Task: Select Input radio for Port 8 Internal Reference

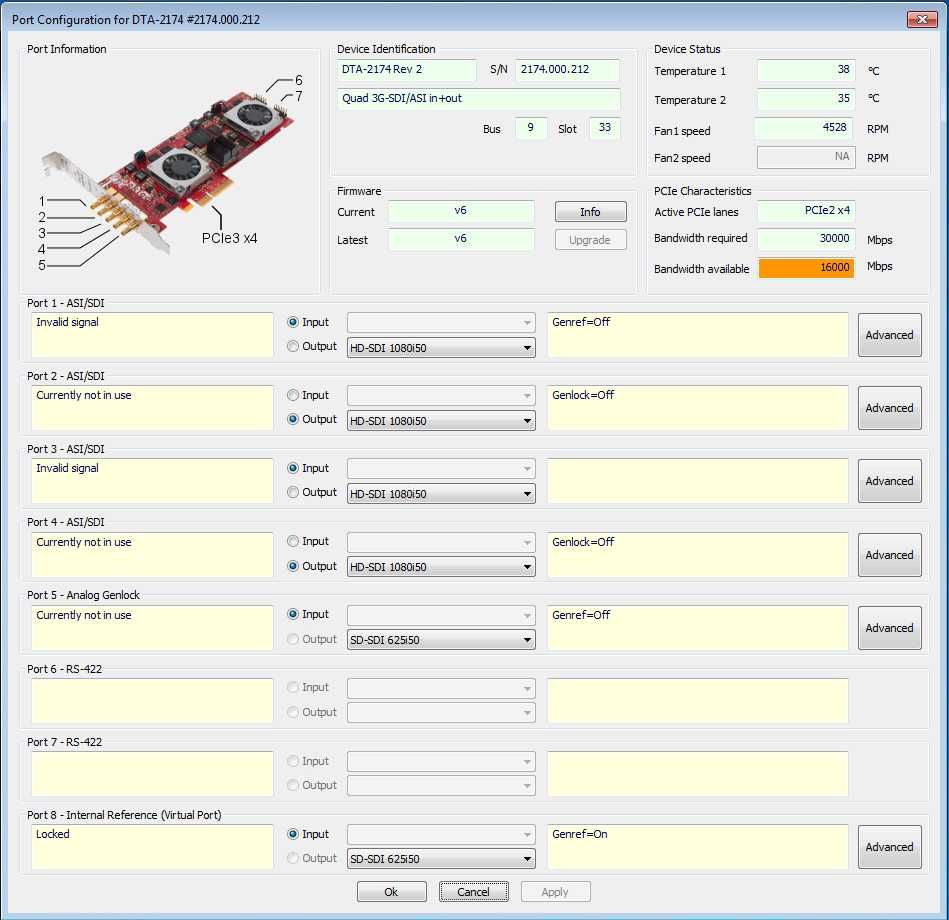Action: (x=293, y=834)
